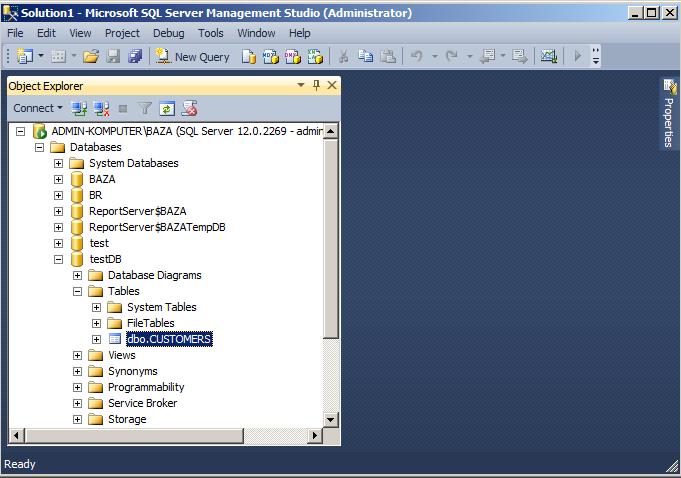Open the View menu
681x478 pixels.
pyautogui.click(x=80, y=33)
